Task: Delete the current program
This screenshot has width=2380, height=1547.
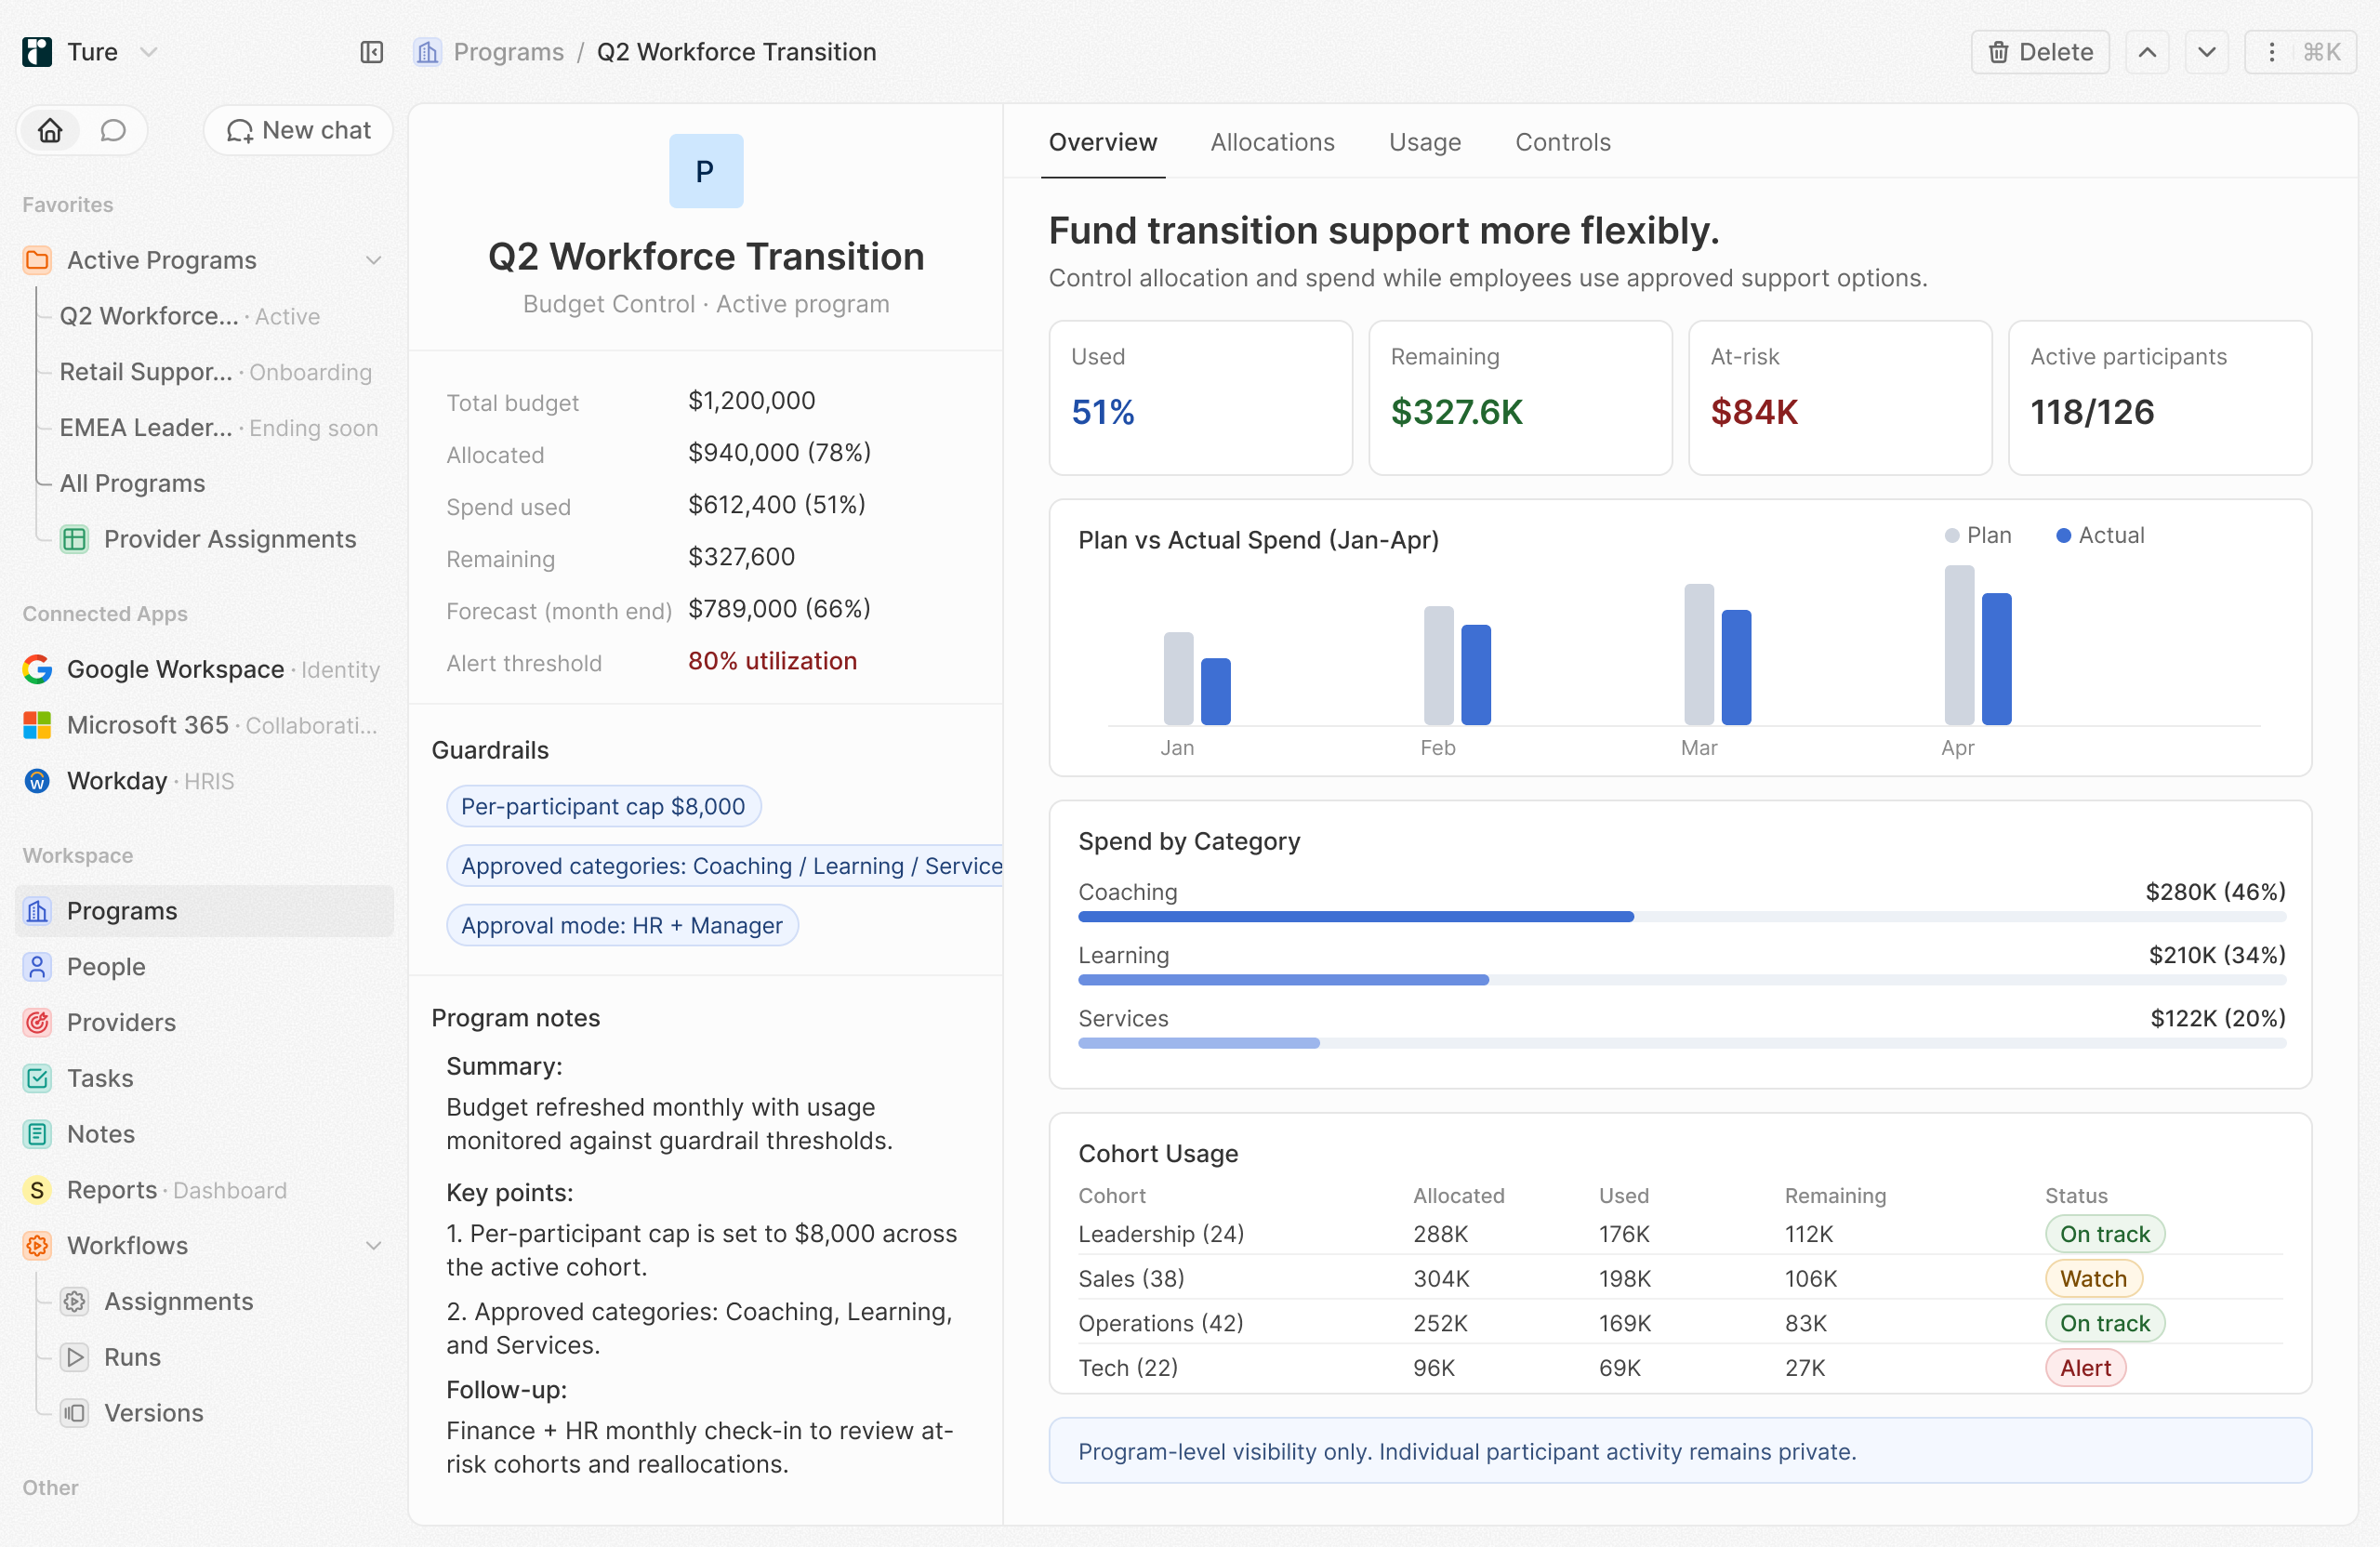Action: [x=2039, y=52]
